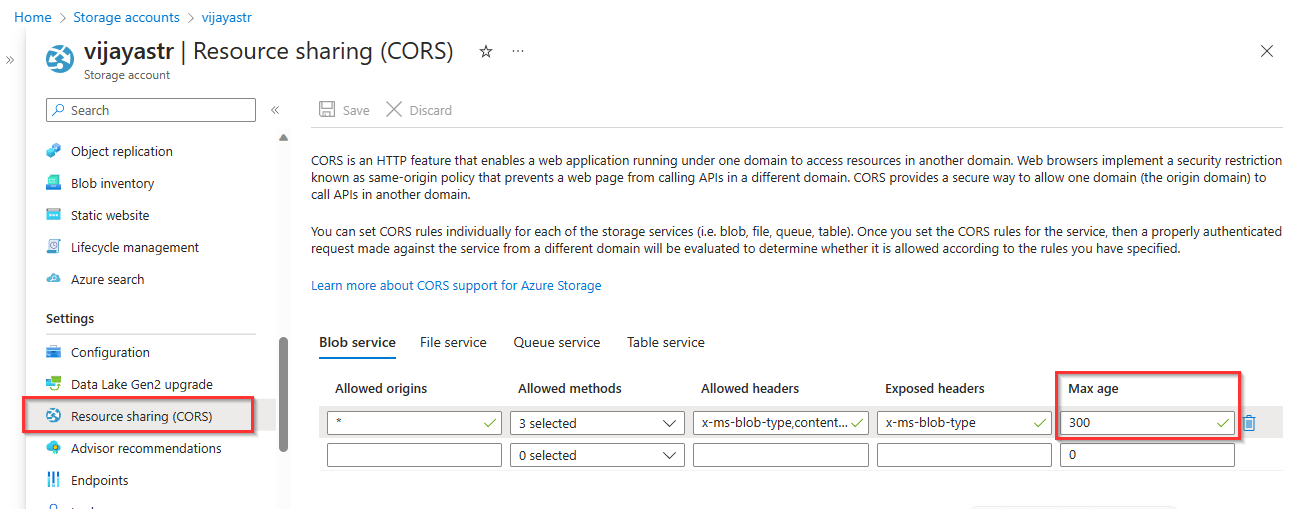Click the empty Exposed headers field in second row
The height and width of the screenshot is (509, 1298).
pos(964,455)
